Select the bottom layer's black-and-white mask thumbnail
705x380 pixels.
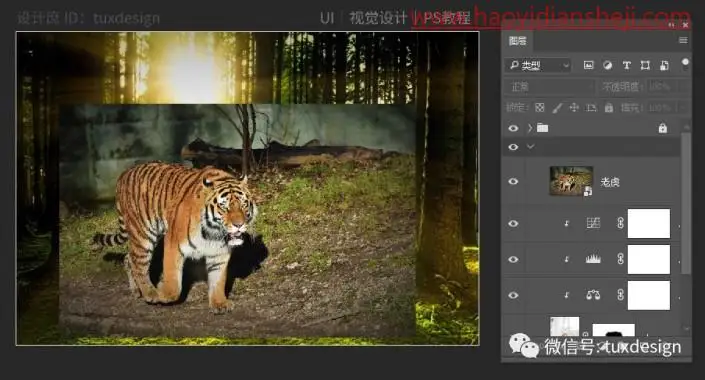tap(614, 330)
